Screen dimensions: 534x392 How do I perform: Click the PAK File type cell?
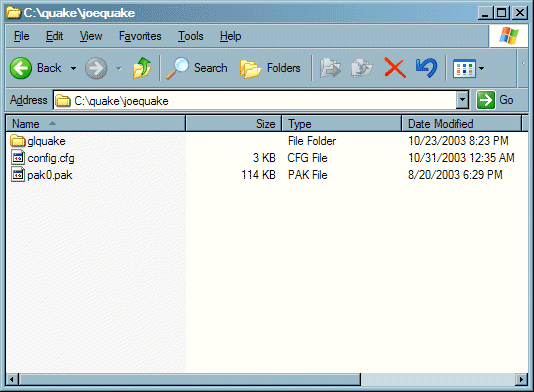[308, 175]
